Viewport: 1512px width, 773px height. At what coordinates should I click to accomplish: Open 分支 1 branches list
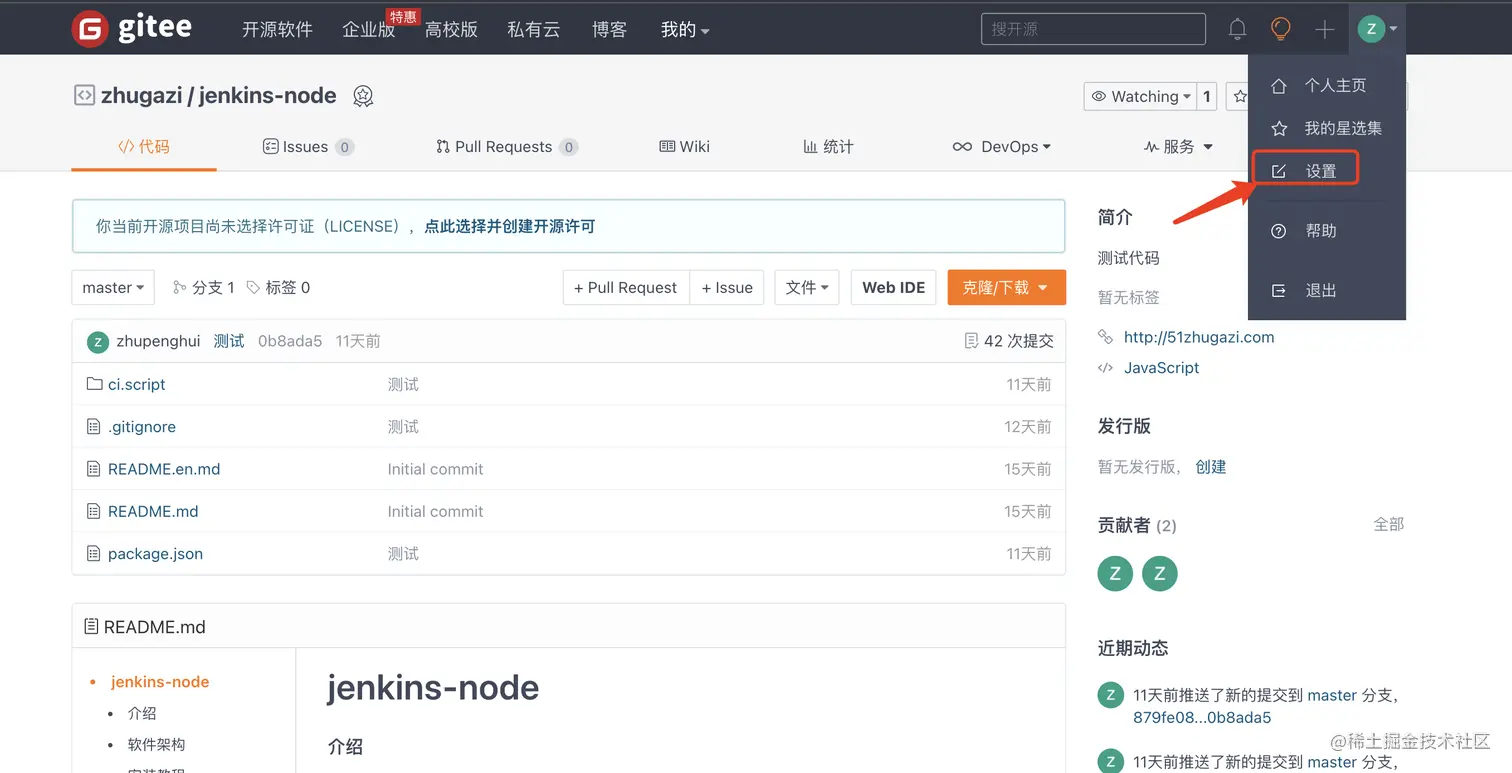[204, 287]
